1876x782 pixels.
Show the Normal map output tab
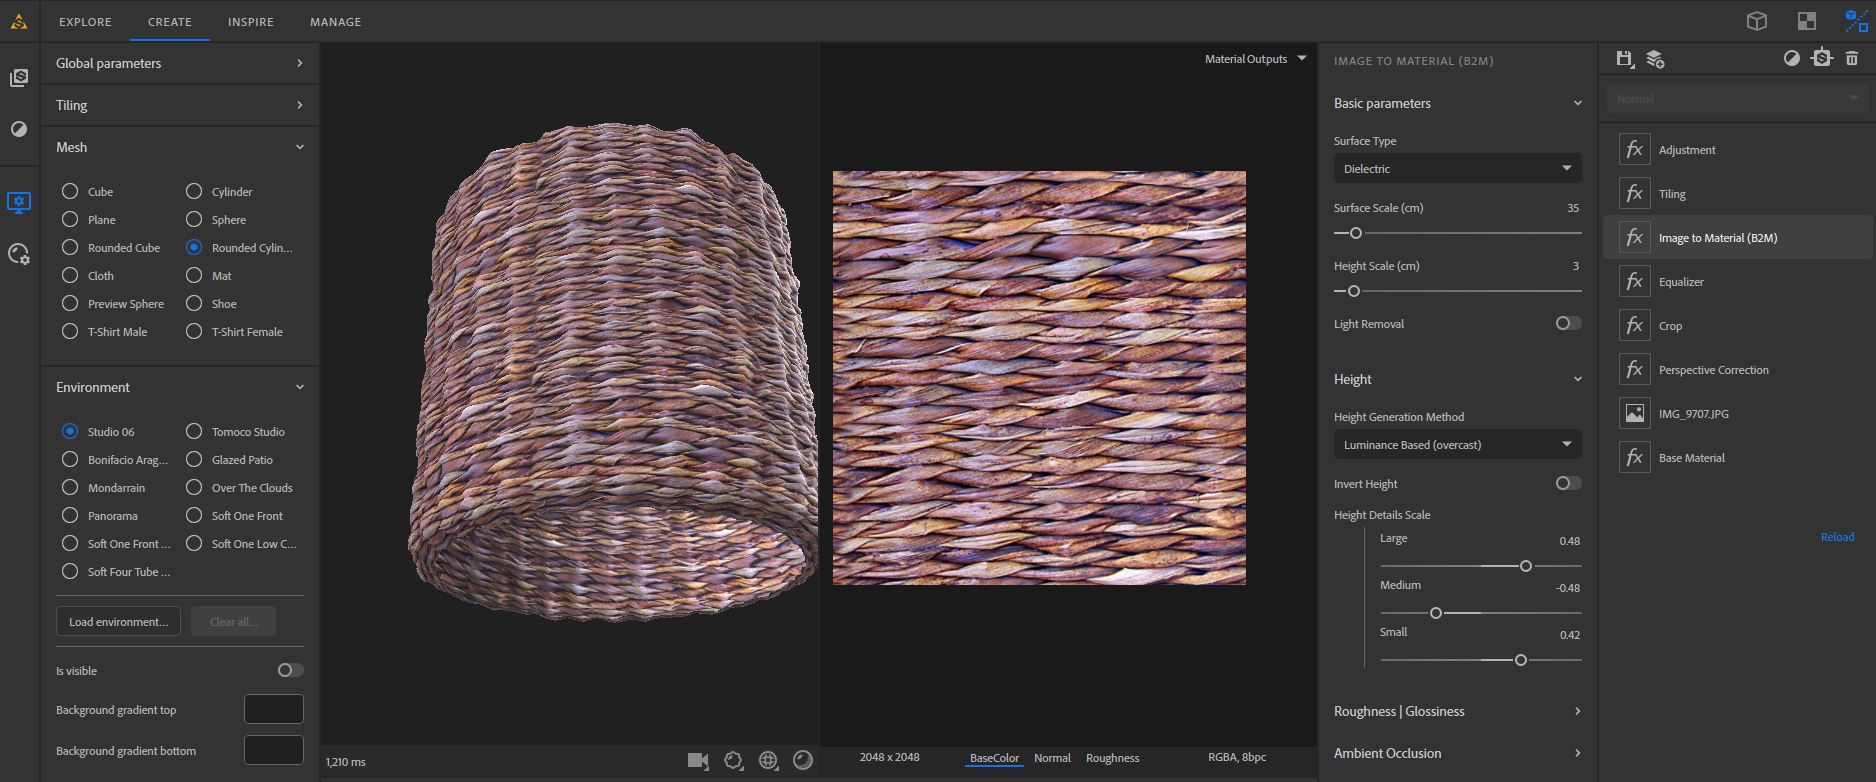pos(1052,758)
